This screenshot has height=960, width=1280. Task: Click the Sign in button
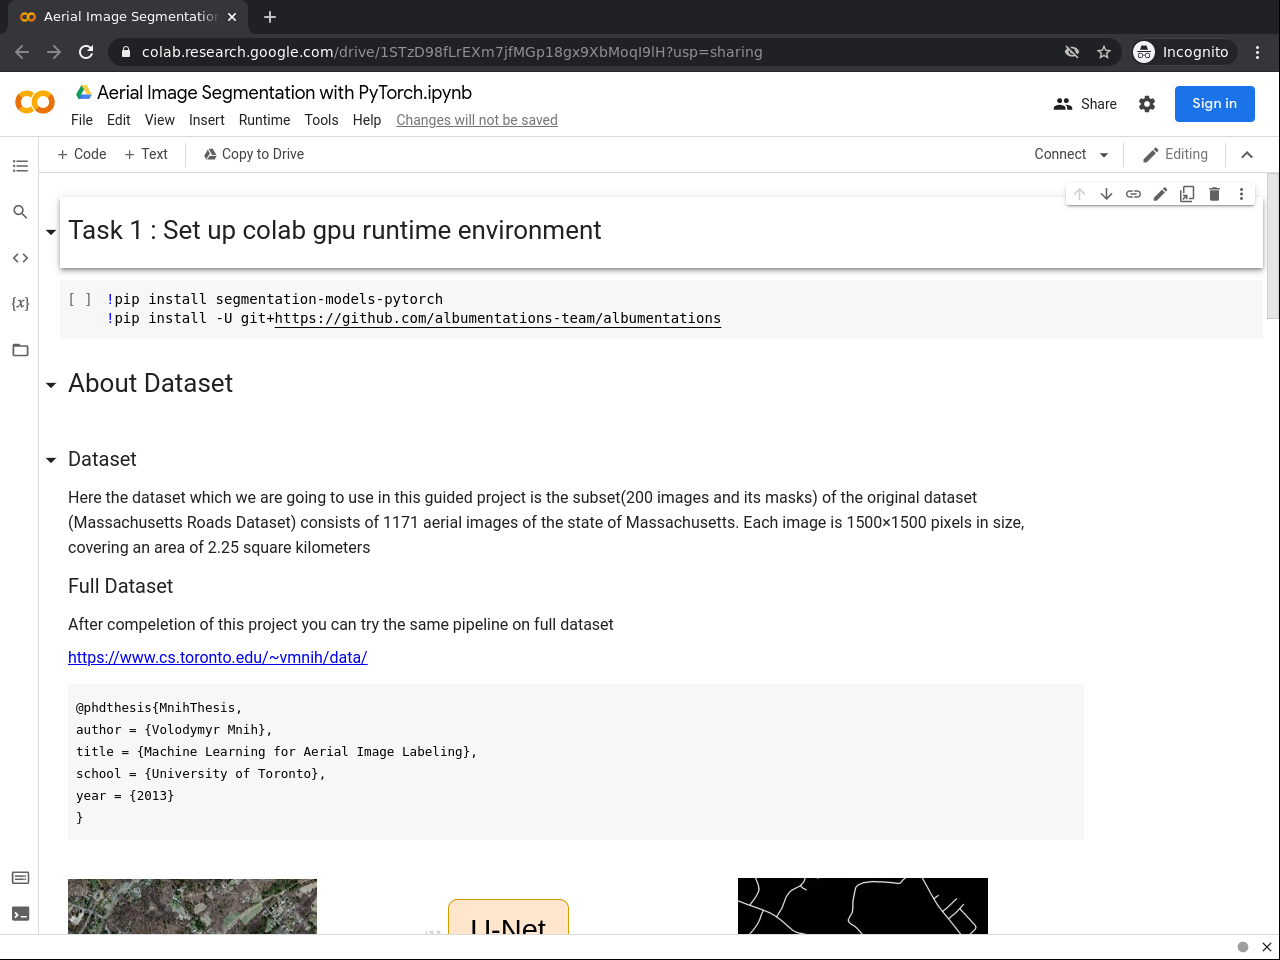1214,104
